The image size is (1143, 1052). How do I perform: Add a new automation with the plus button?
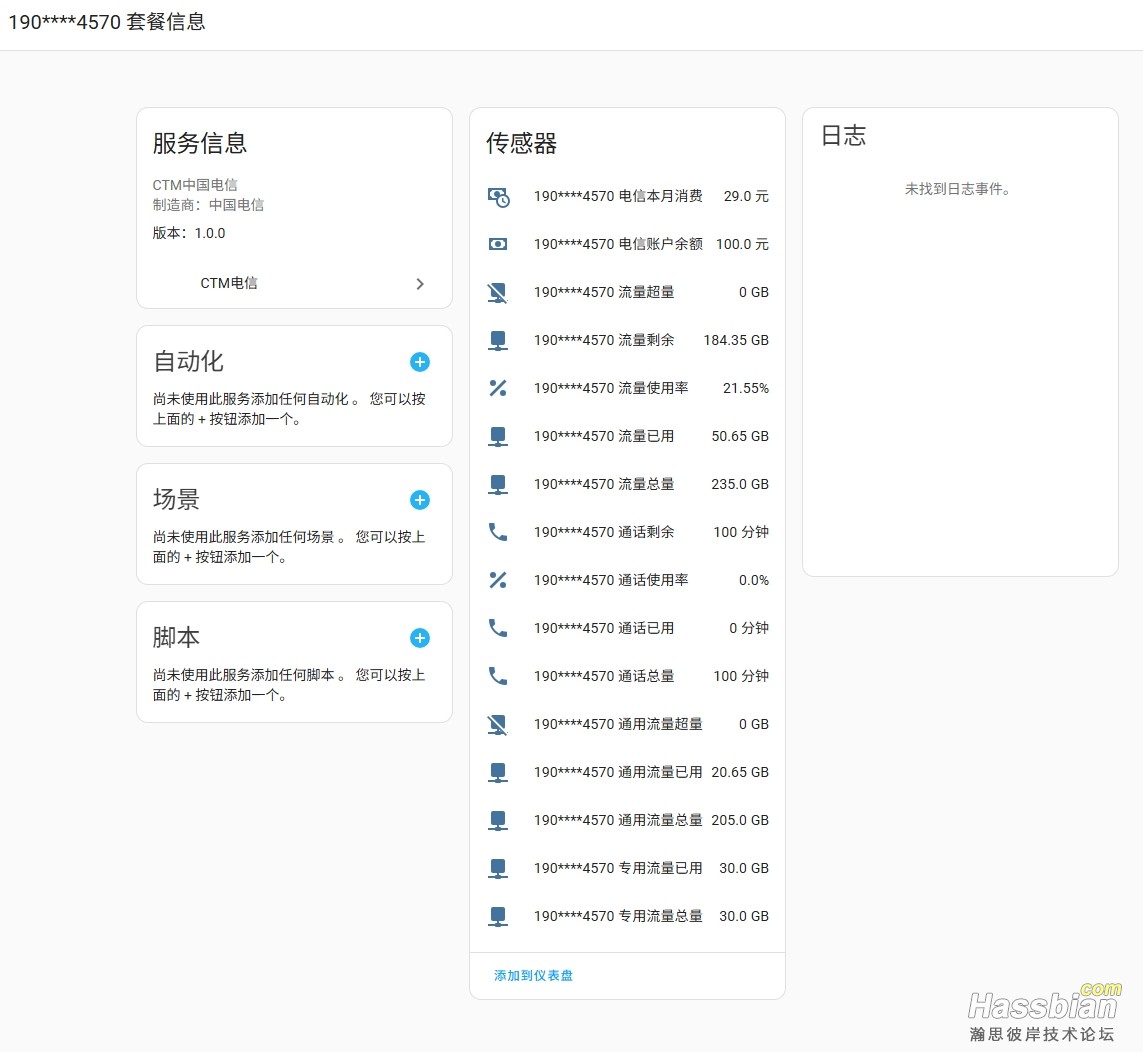pyautogui.click(x=420, y=362)
